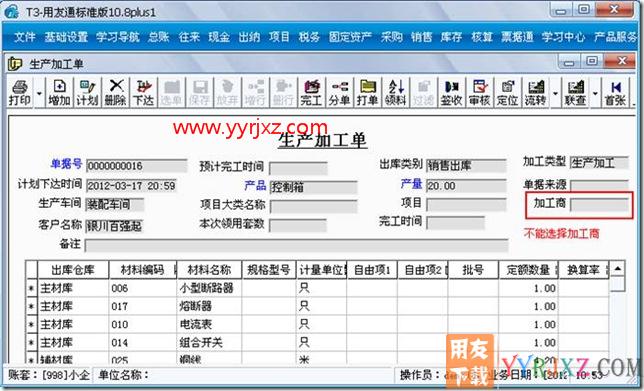
Task: Click the 删除 delete toolbar icon
Action: [x=115, y=93]
